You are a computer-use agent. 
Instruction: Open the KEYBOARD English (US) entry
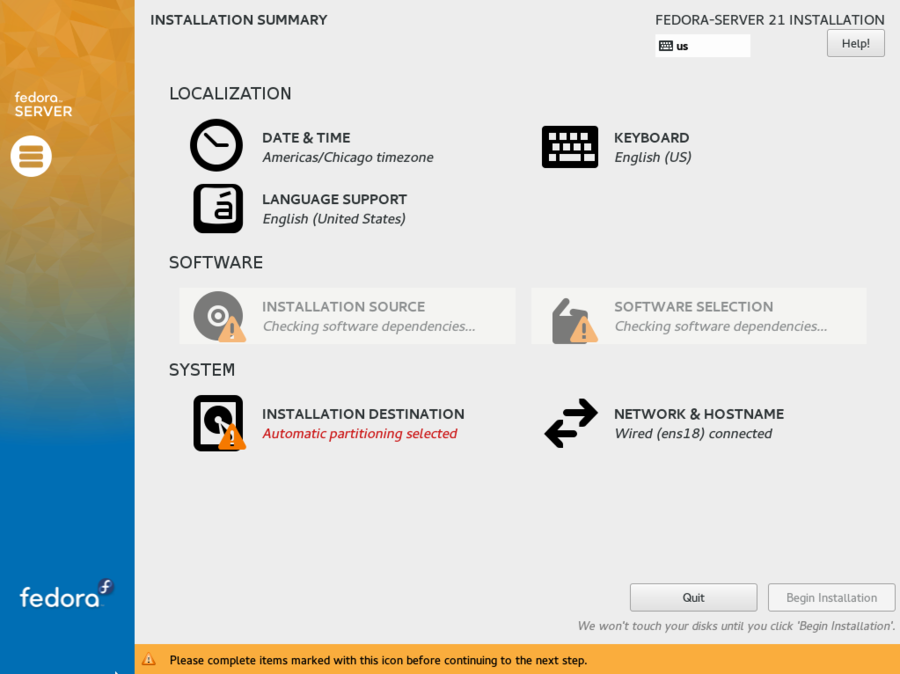(x=652, y=157)
